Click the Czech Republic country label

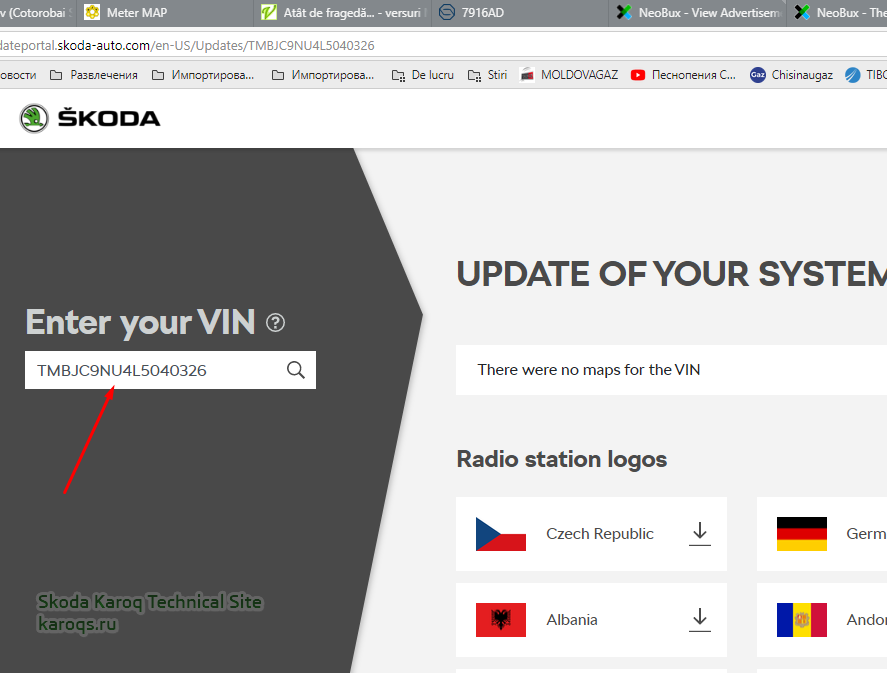coord(600,534)
